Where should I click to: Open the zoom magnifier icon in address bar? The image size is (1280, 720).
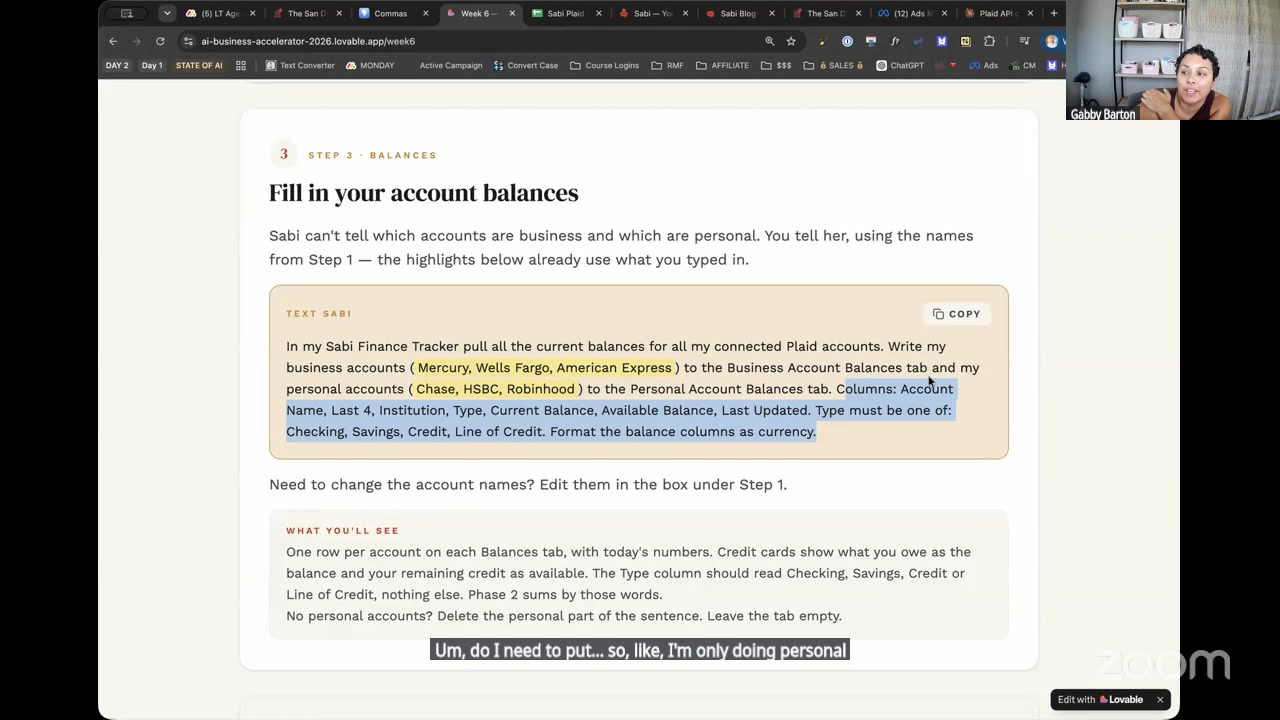pyautogui.click(x=770, y=41)
